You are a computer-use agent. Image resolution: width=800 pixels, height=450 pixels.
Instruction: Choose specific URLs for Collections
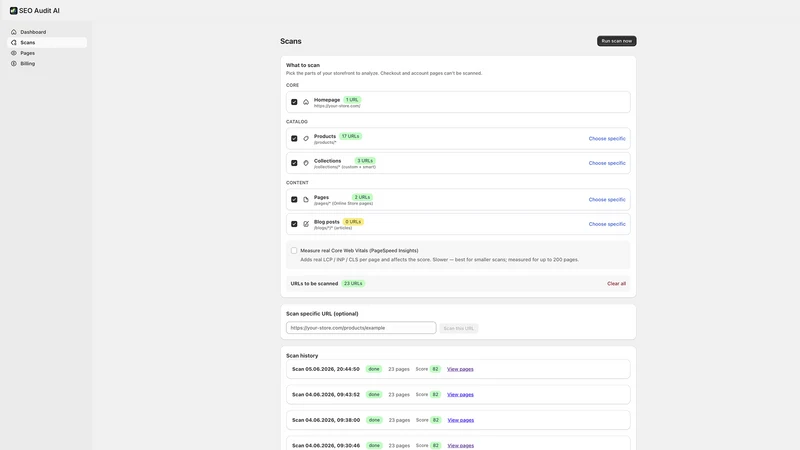[607, 163]
